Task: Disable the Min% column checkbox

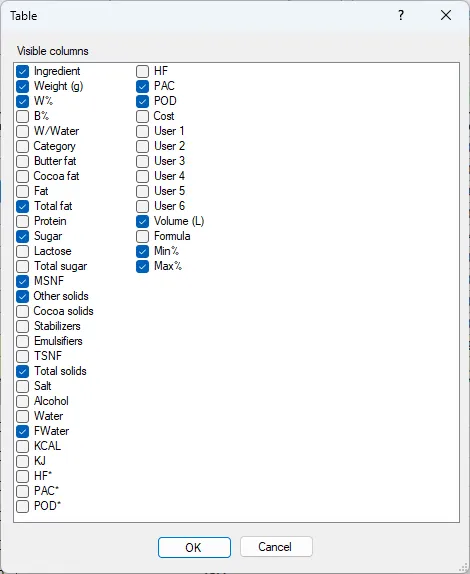Action: pos(142,251)
